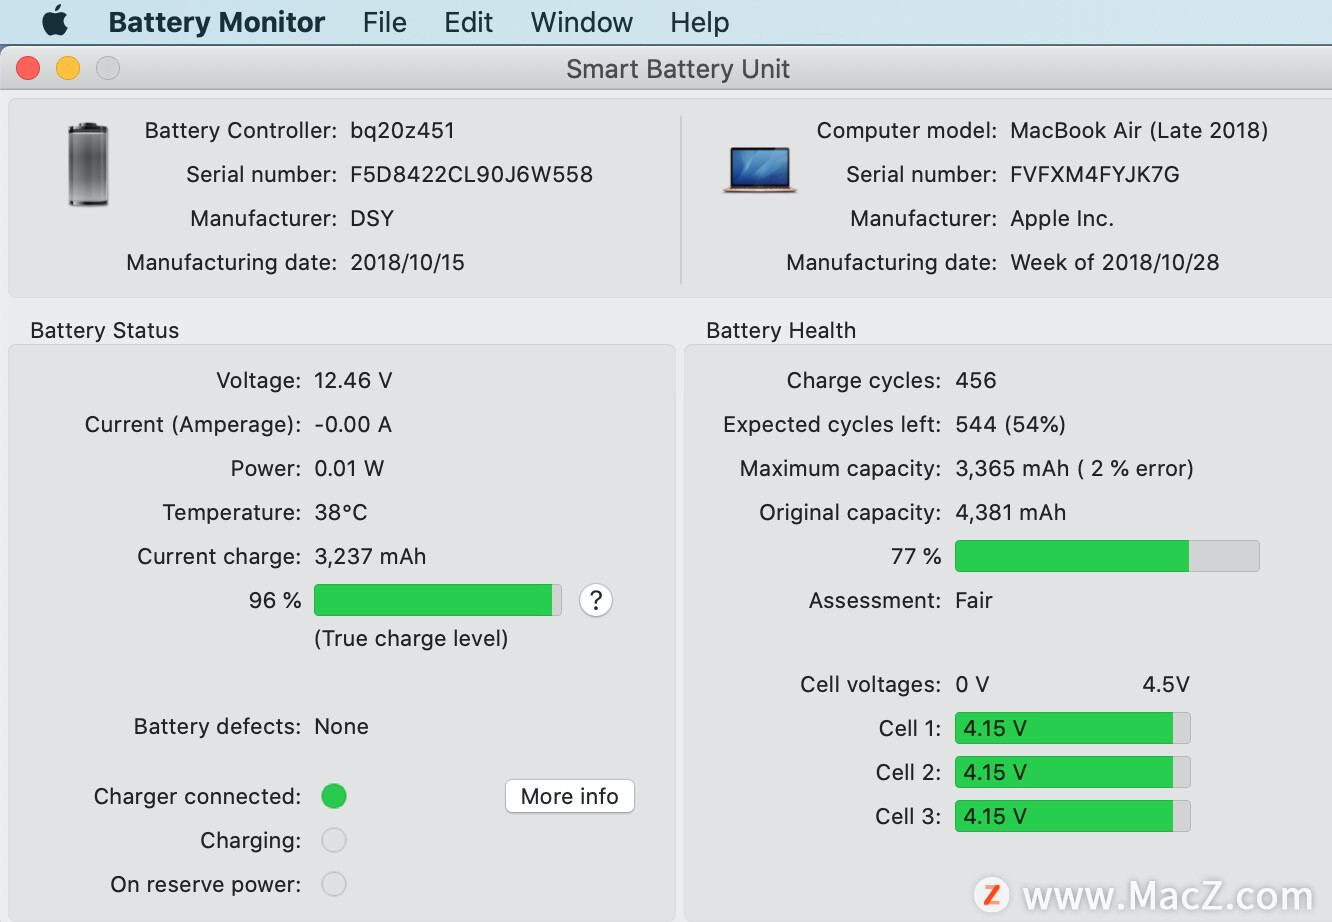Open the Window menu

[581, 22]
